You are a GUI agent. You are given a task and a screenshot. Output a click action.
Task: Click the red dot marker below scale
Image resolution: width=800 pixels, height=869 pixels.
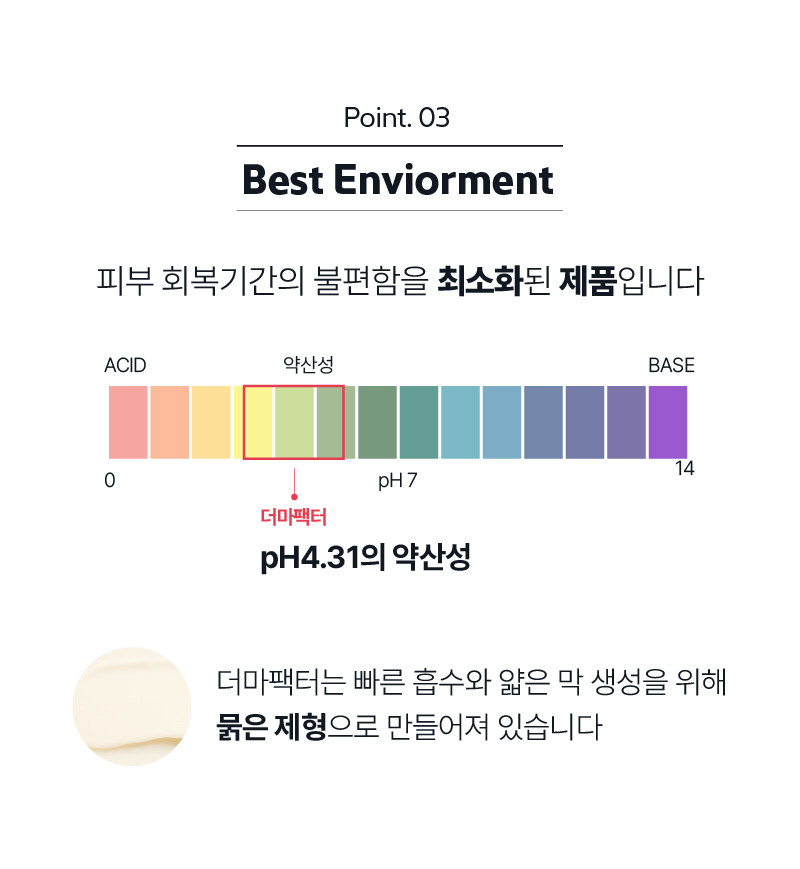pyautogui.click(x=294, y=497)
